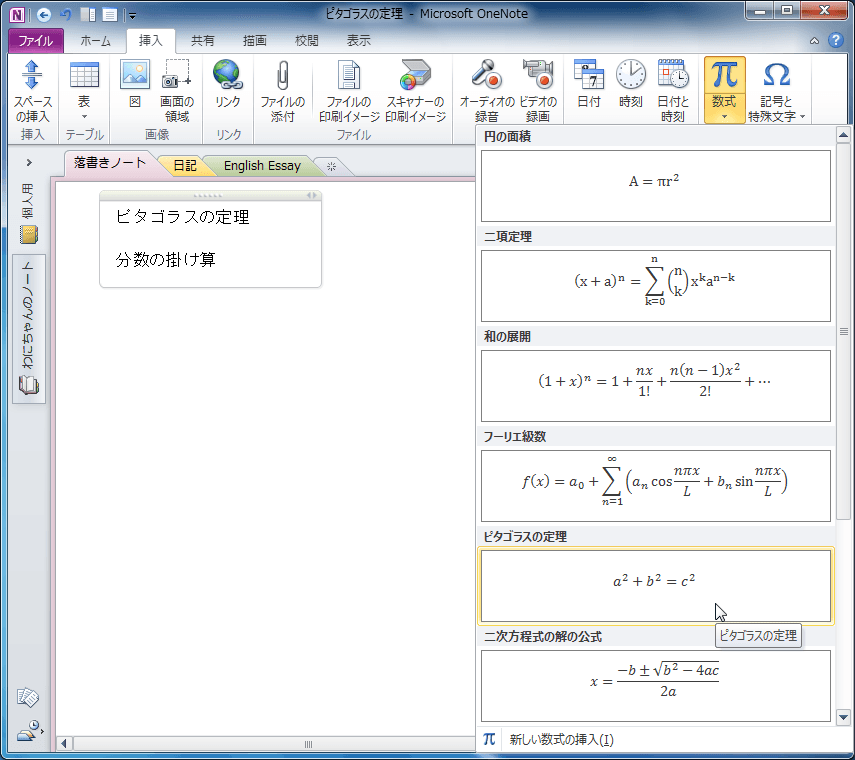This screenshot has height=760, width=855.
Task: Click the Scanner Printout (スキャナーの印刷イメージ) icon
Action: tap(416, 91)
